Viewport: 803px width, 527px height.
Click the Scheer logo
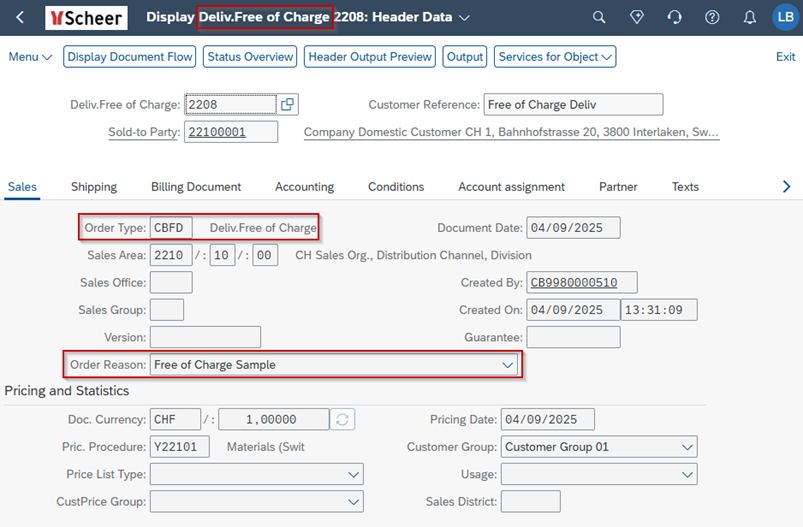pos(86,18)
